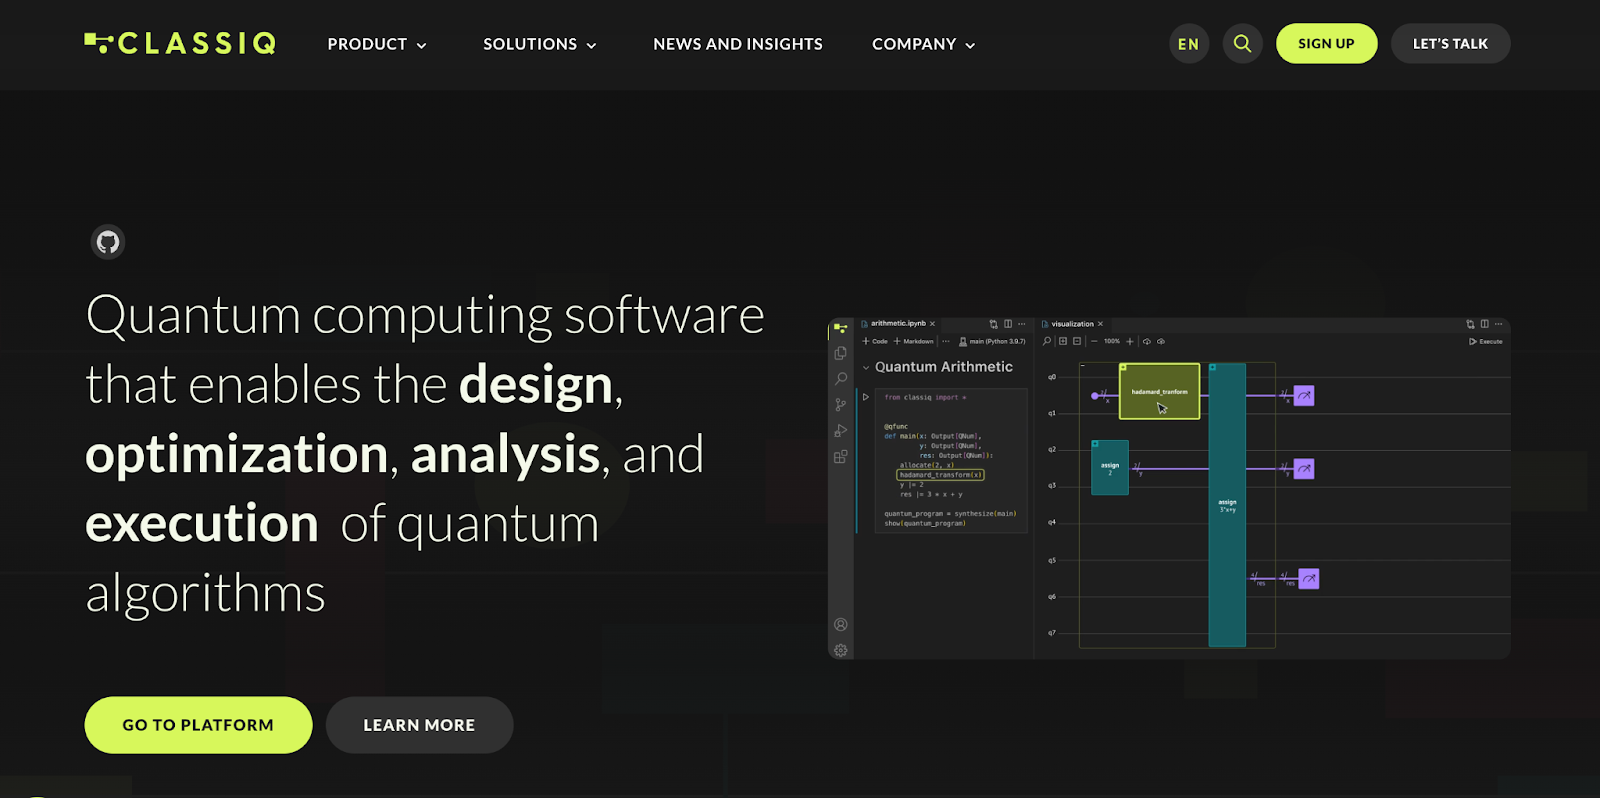Viewport: 1600px width, 798px height.
Task: Zoom out with minus icon beside 100%
Action: tap(1094, 341)
